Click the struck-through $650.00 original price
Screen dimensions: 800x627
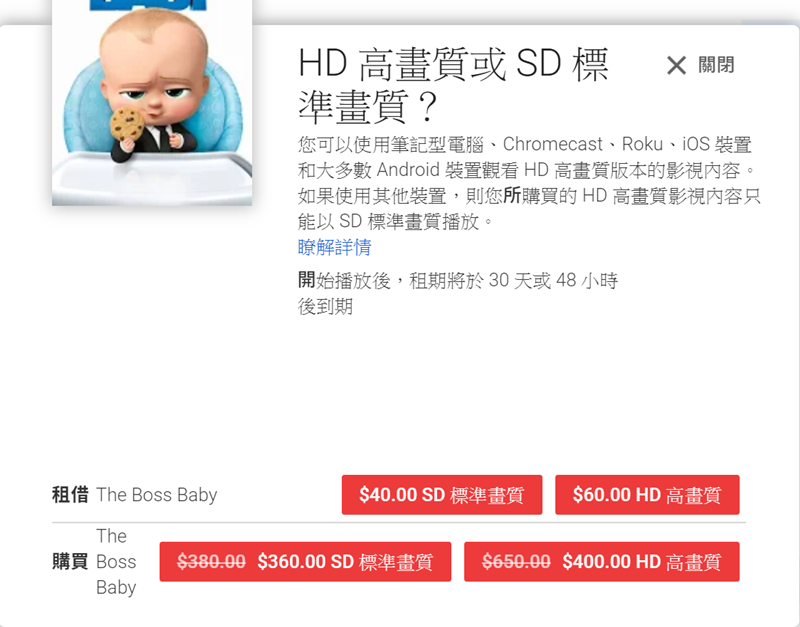(x=516, y=562)
